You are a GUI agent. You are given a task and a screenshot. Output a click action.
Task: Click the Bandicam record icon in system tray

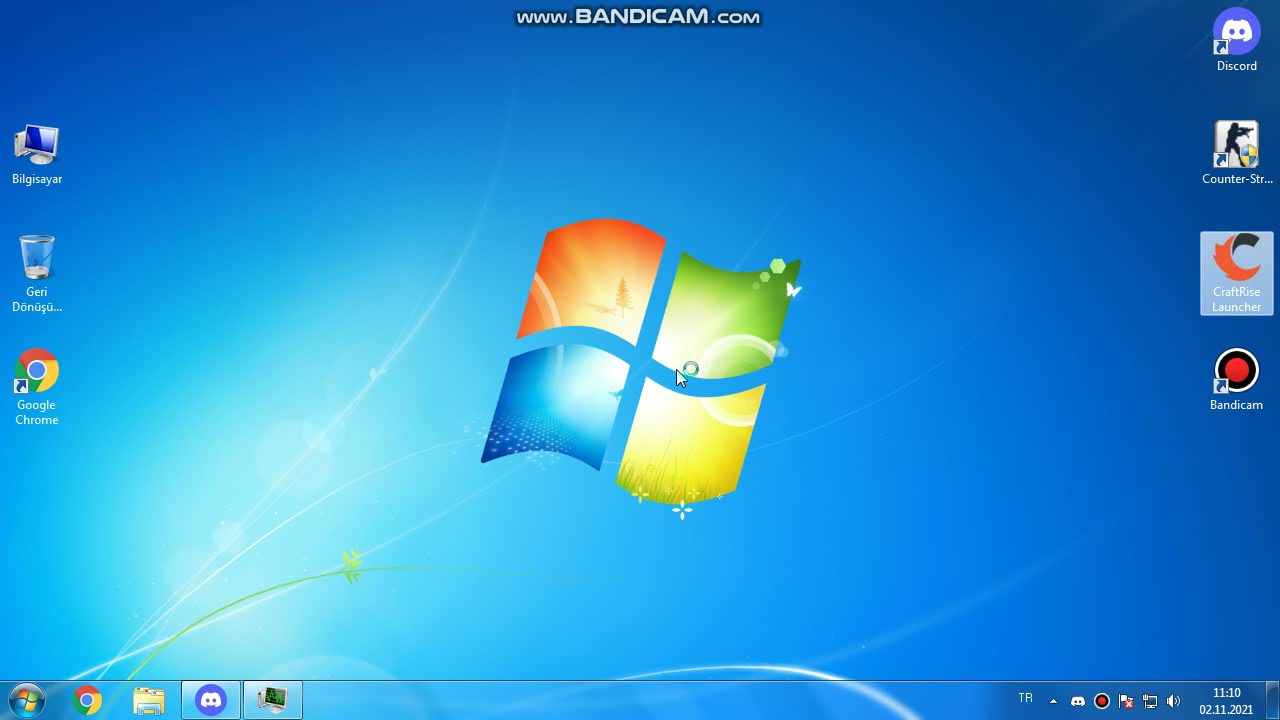(1102, 701)
